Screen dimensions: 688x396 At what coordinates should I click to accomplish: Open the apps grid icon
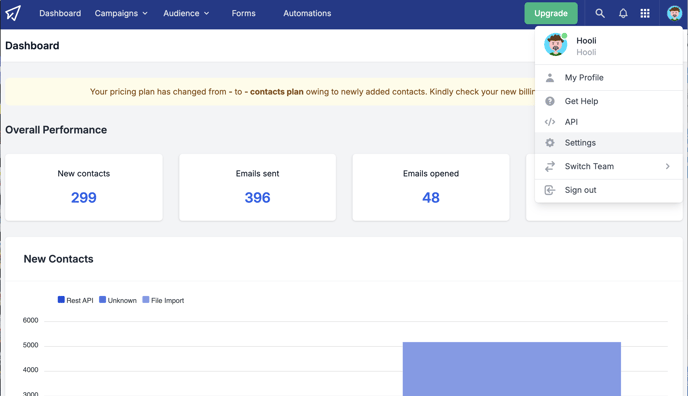point(645,14)
